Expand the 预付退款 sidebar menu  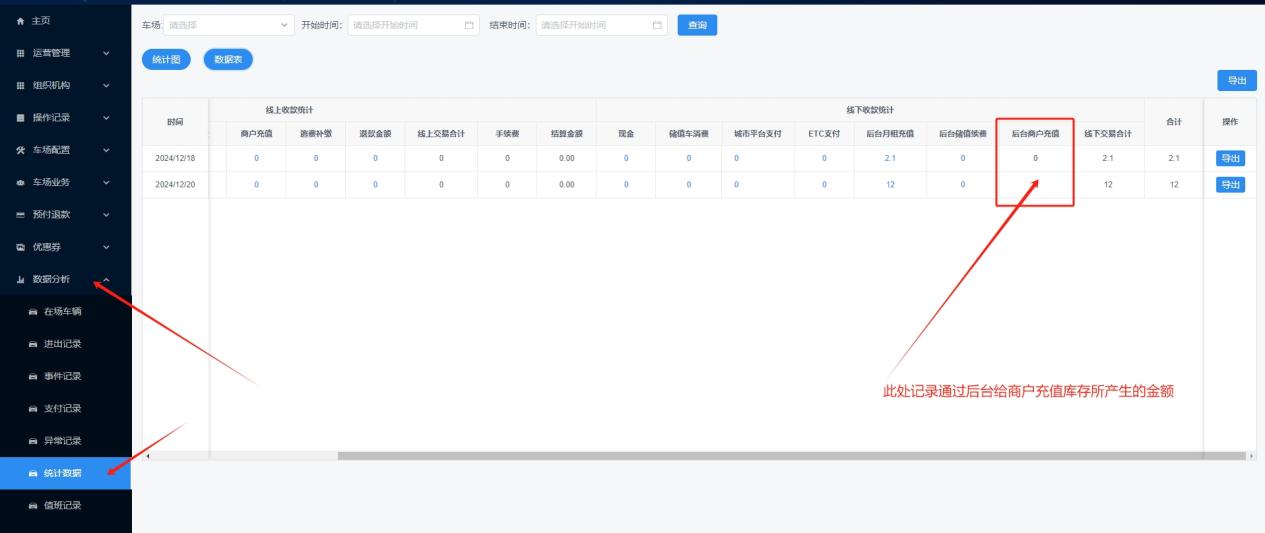click(66, 214)
